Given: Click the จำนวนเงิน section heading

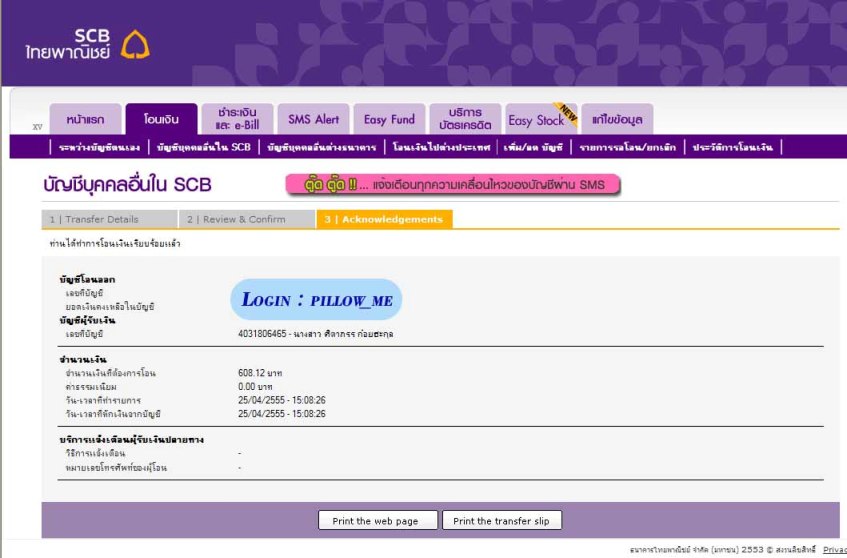Looking at the screenshot, I should tap(83, 360).
